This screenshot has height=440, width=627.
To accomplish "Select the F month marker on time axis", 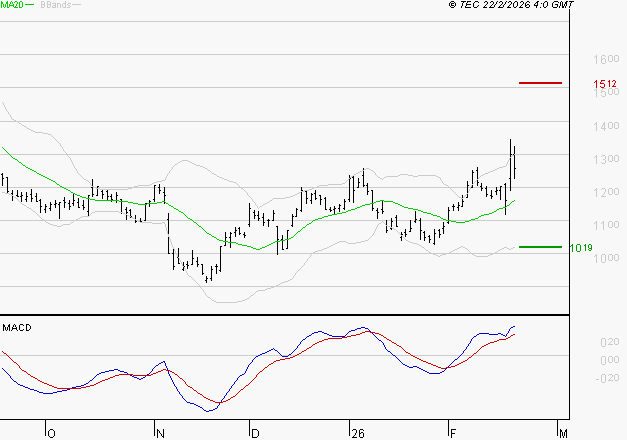I will pyautogui.click(x=453, y=434).
